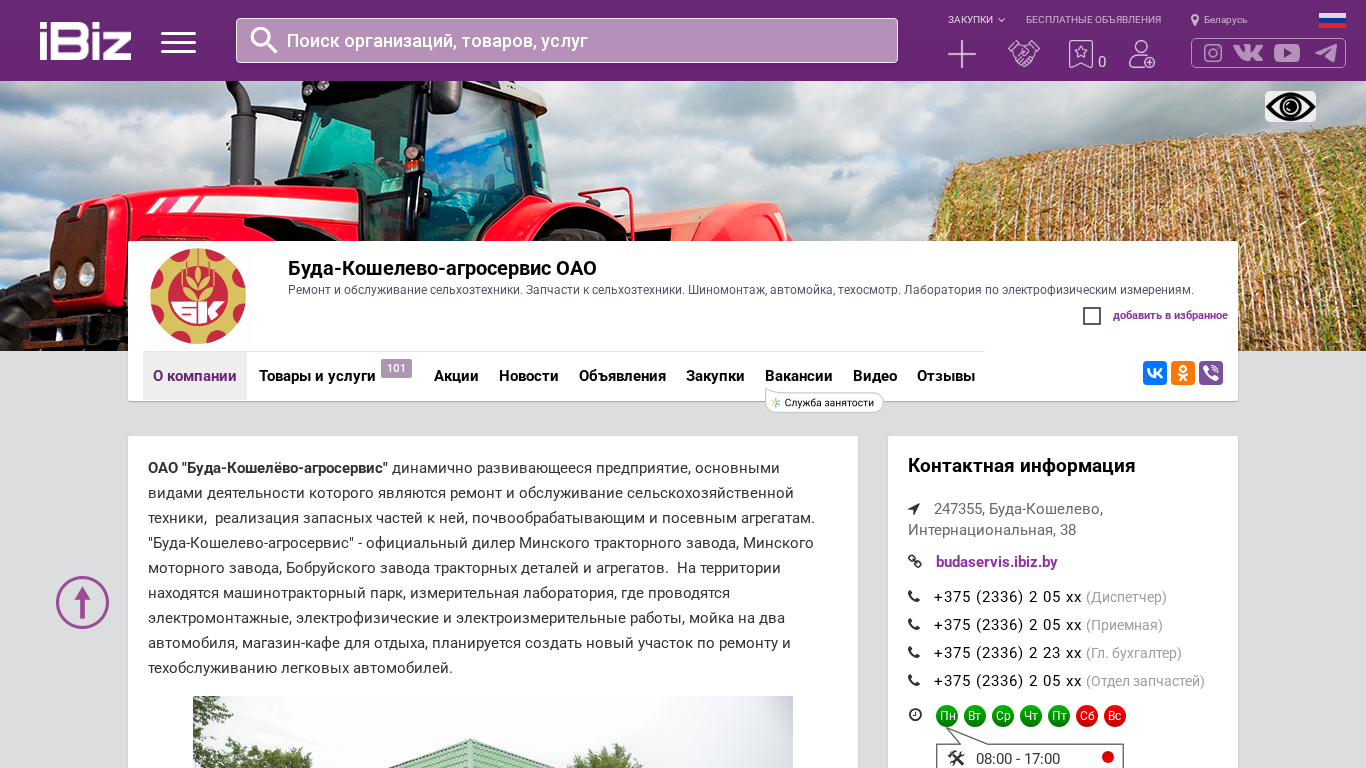The image size is (1366, 768).
Task: Click company title Буда-Кошелево-агросервис ОАО
Action: coord(442,268)
